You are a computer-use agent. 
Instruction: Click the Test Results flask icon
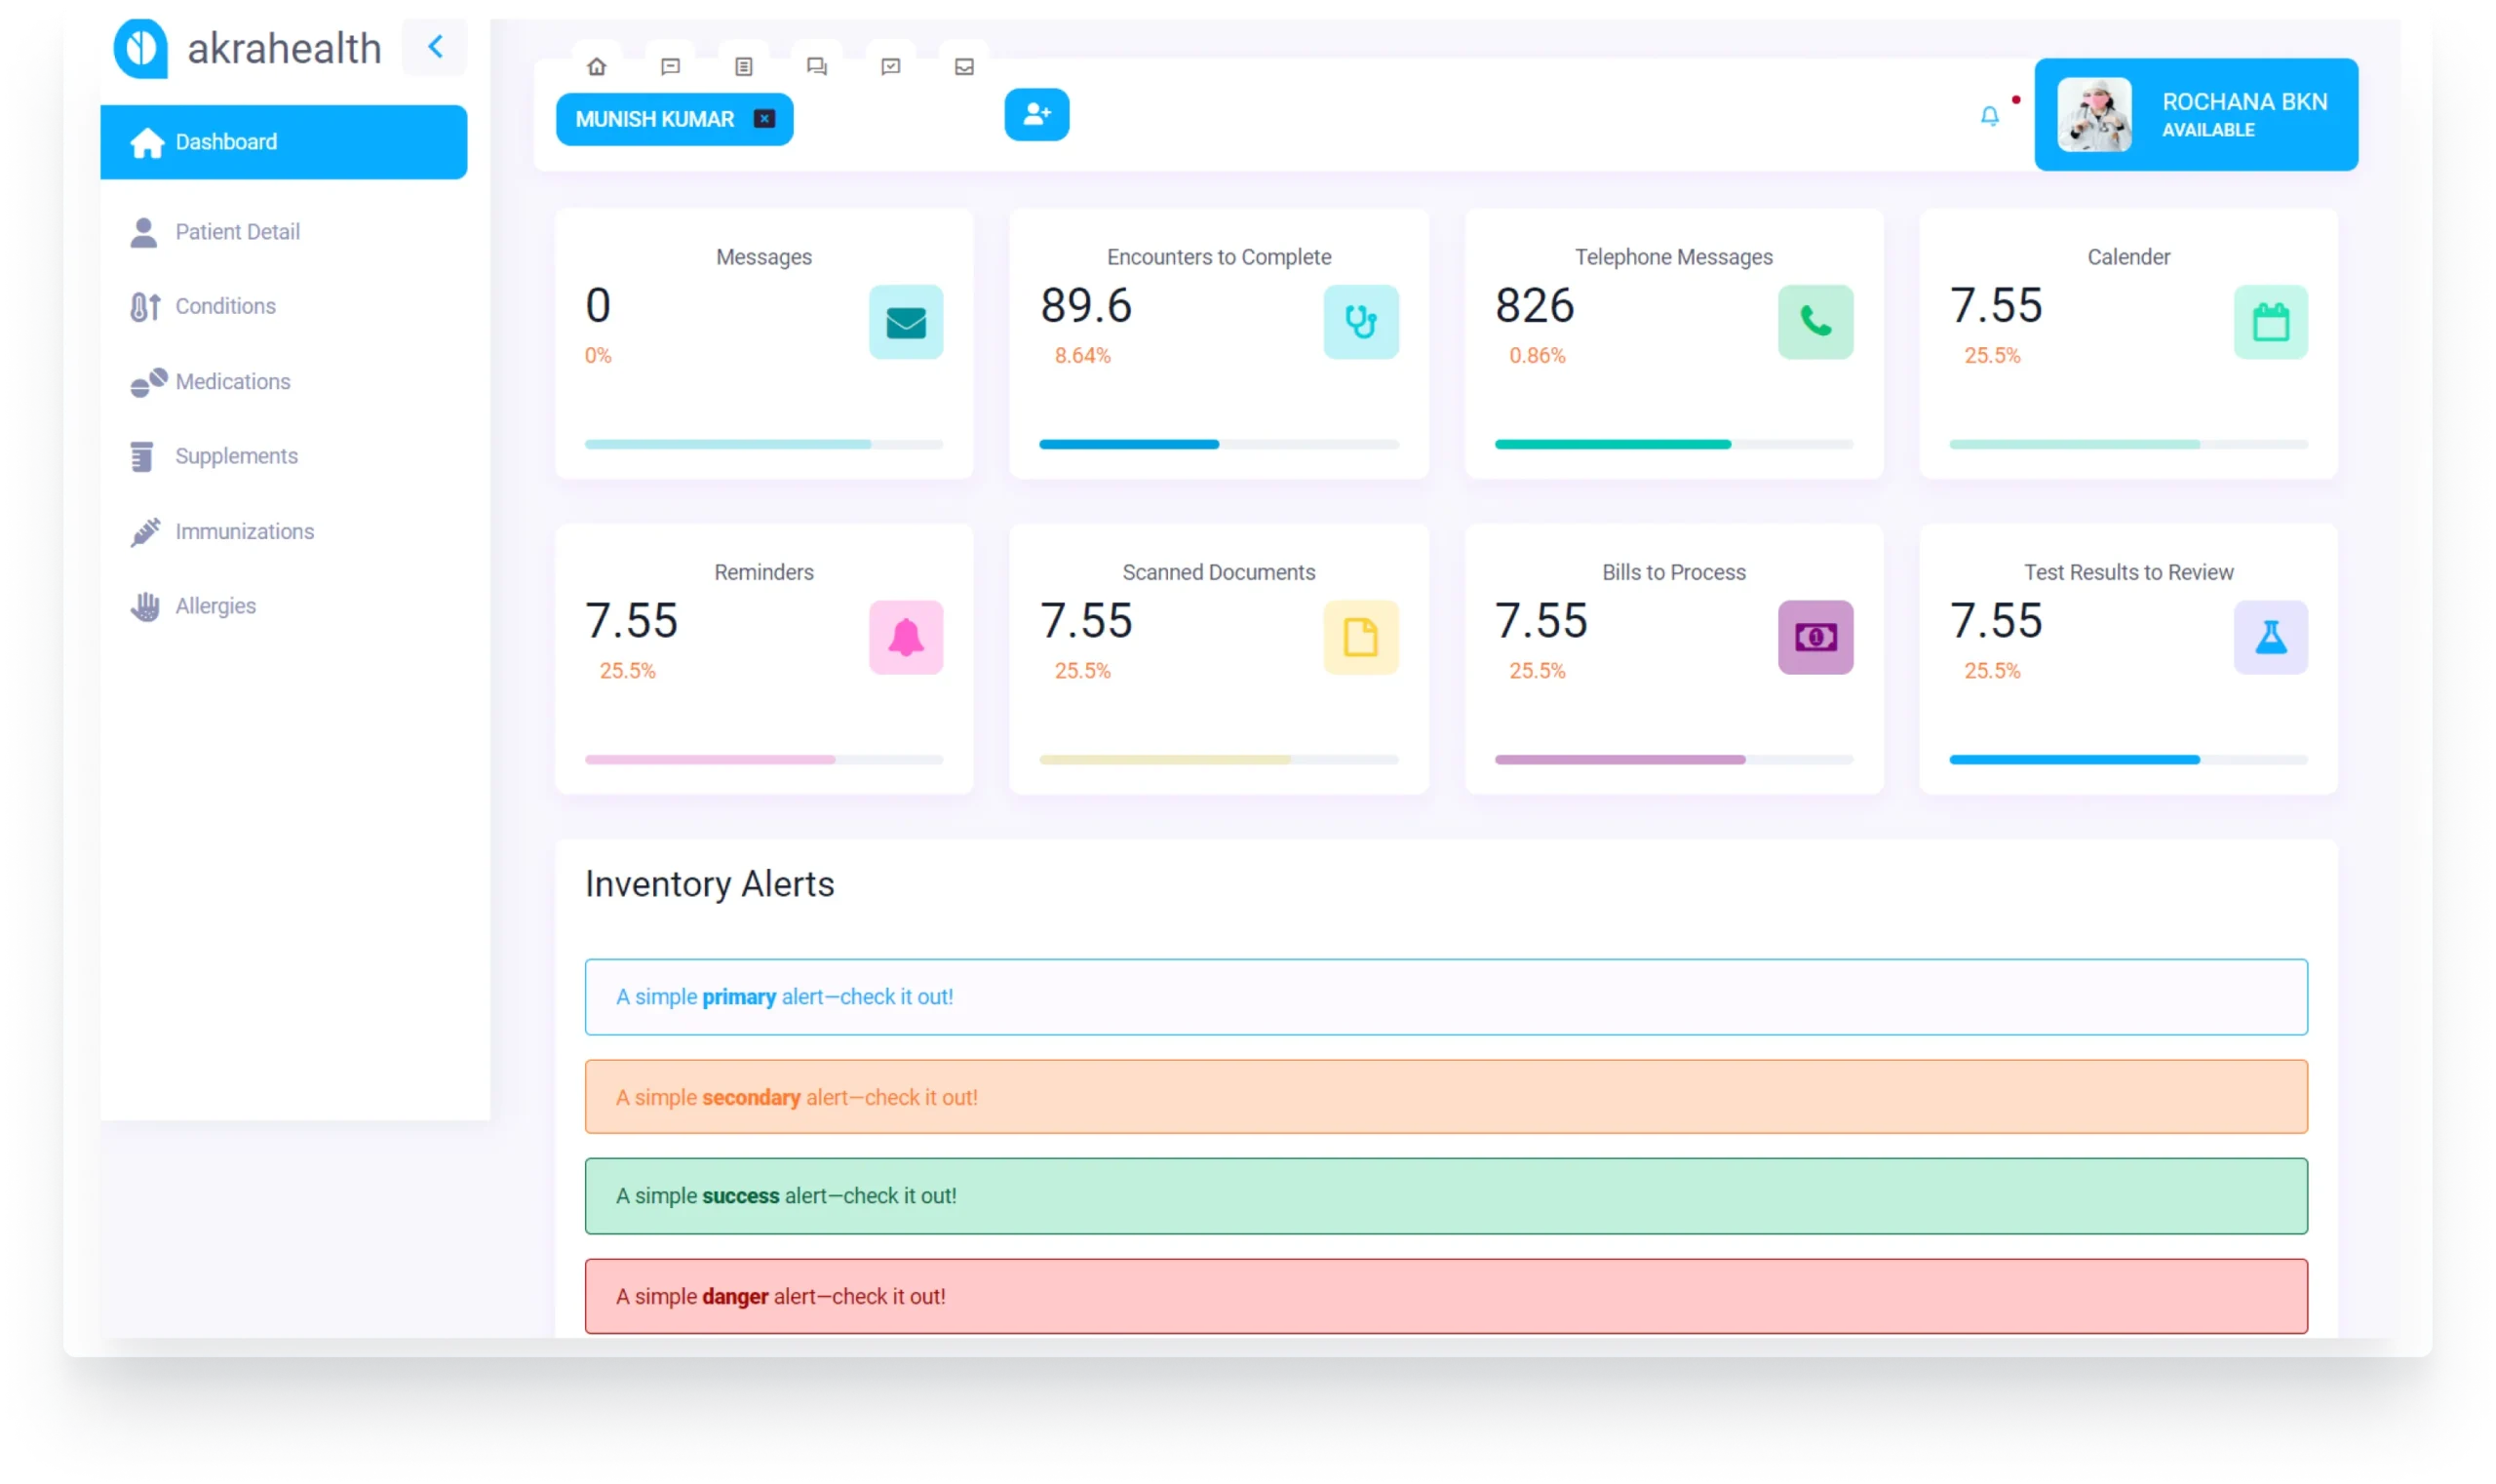2271,637
